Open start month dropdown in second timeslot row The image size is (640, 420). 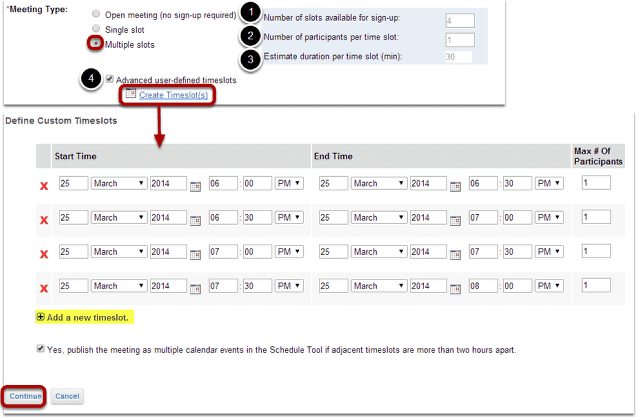coord(118,218)
